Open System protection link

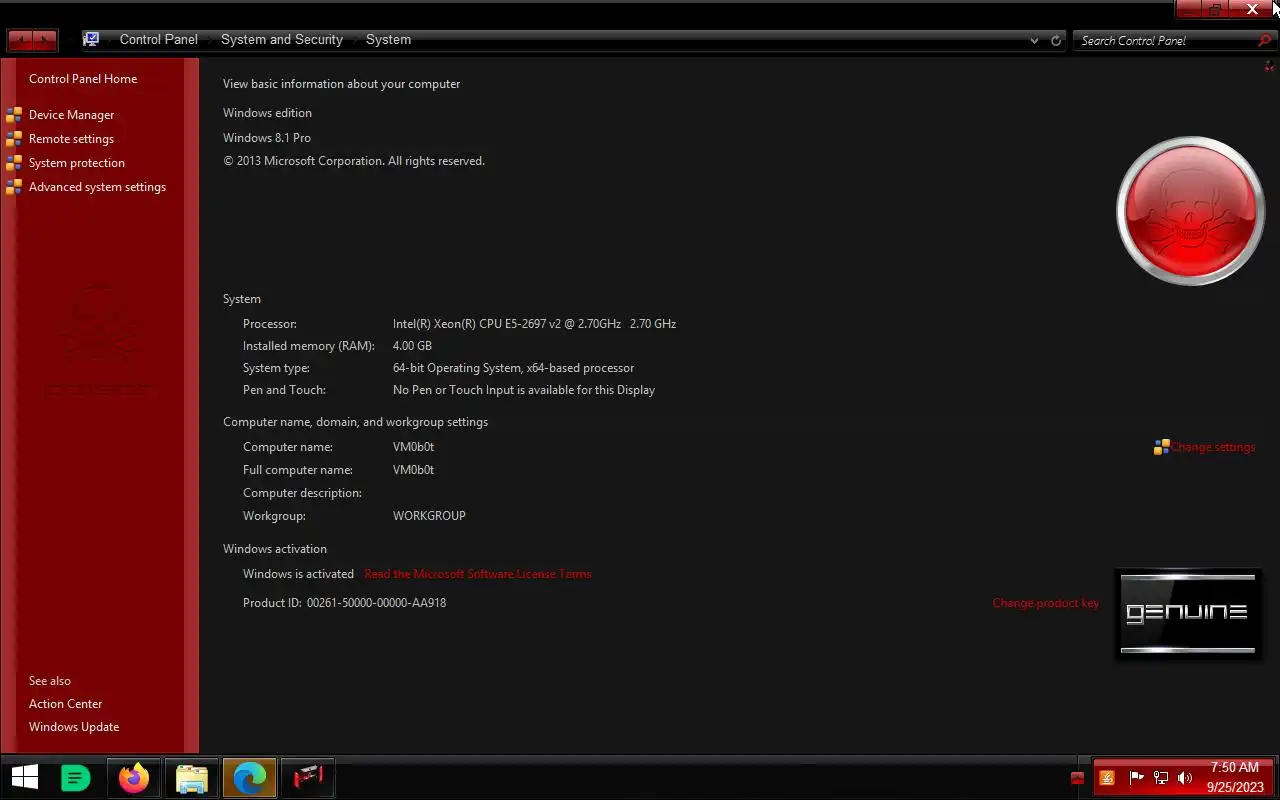point(77,163)
